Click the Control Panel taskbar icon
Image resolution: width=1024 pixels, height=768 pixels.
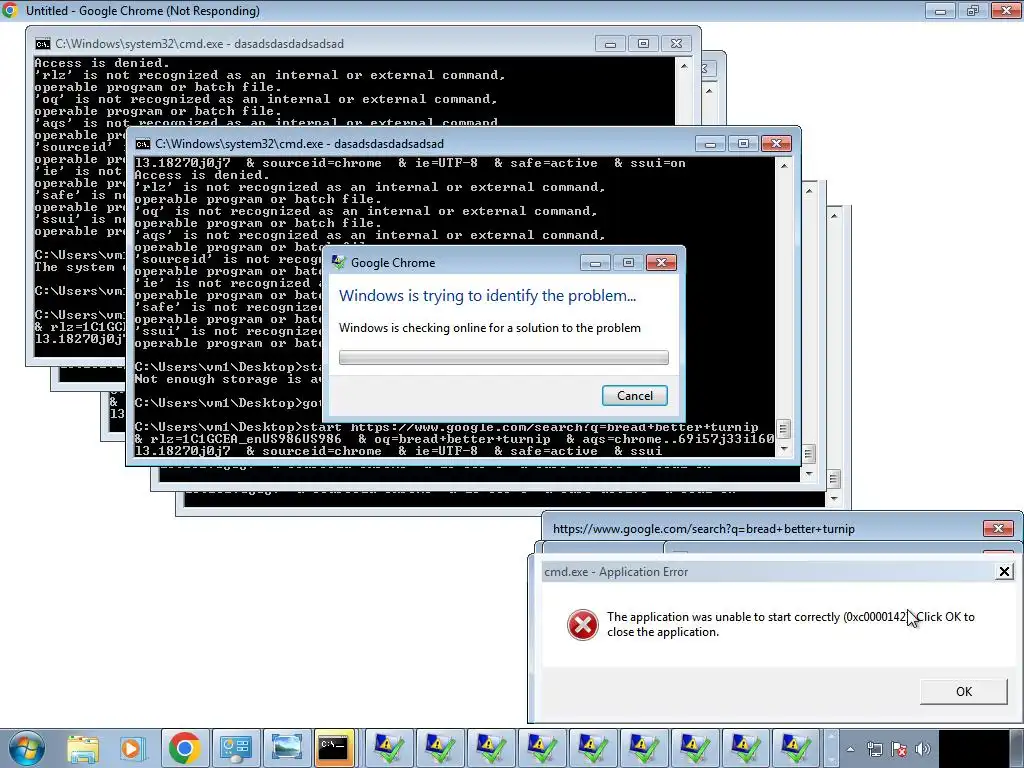(x=235, y=748)
